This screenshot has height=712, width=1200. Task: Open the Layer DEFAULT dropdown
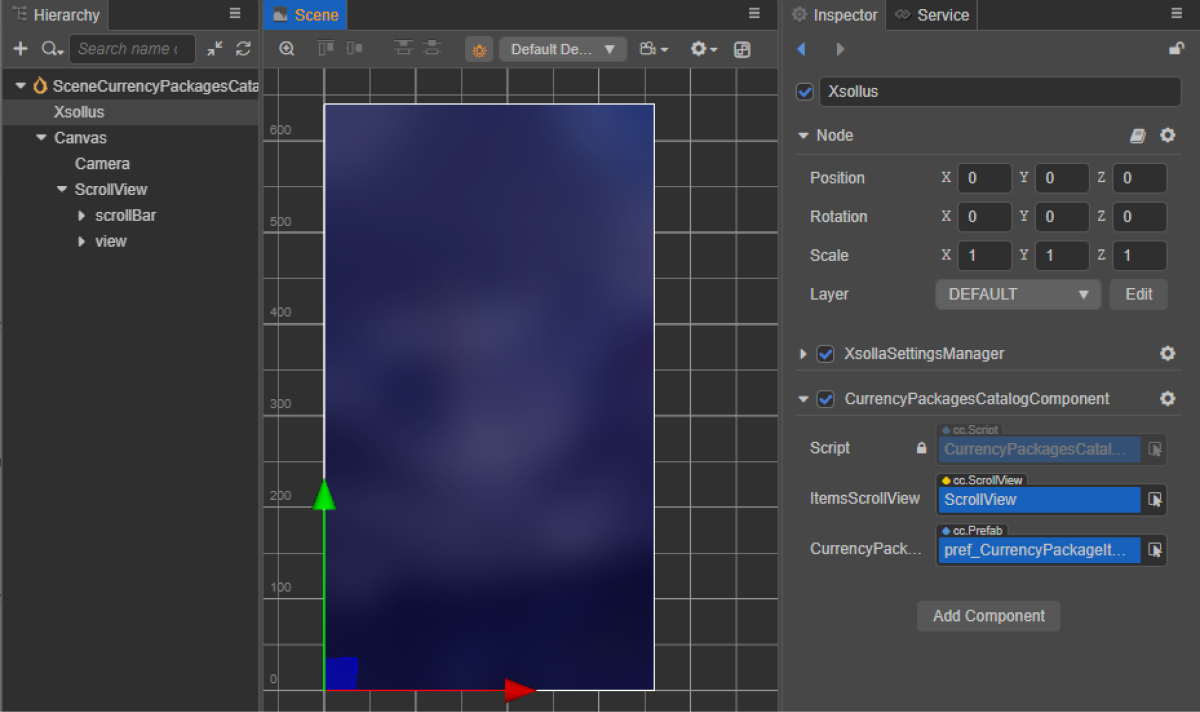(x=1017, y=295)
